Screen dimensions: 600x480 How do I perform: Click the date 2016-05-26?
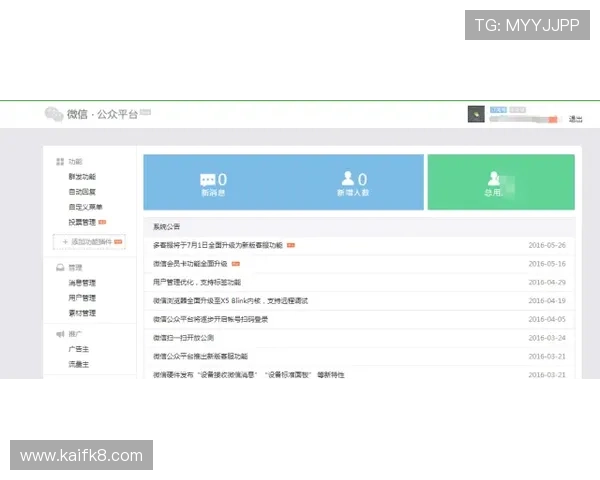547,245
